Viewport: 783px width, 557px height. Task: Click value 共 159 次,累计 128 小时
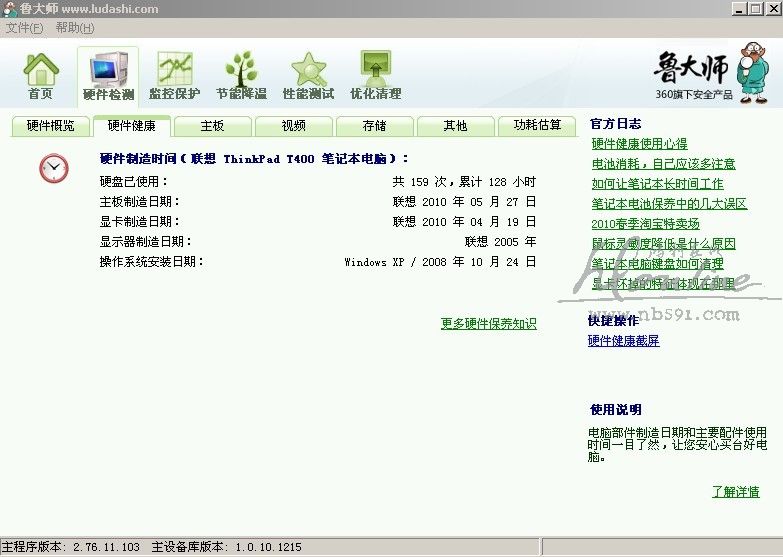pos(464,182)
